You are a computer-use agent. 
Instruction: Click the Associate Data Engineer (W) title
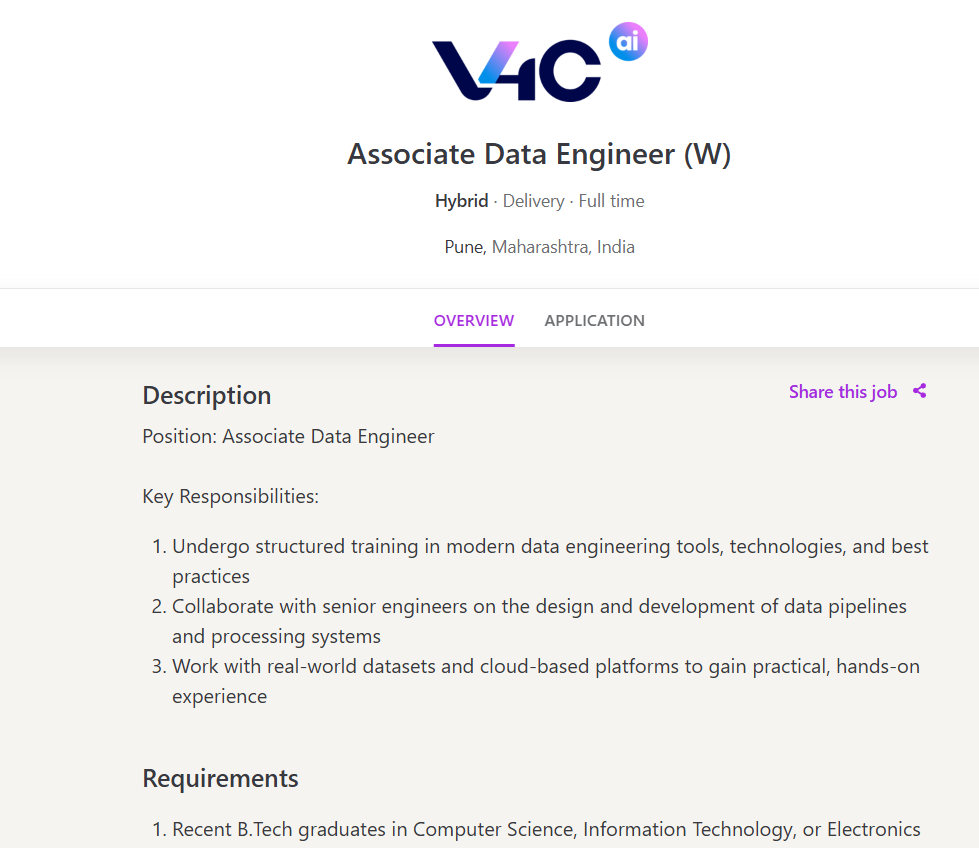coord(539,155)
